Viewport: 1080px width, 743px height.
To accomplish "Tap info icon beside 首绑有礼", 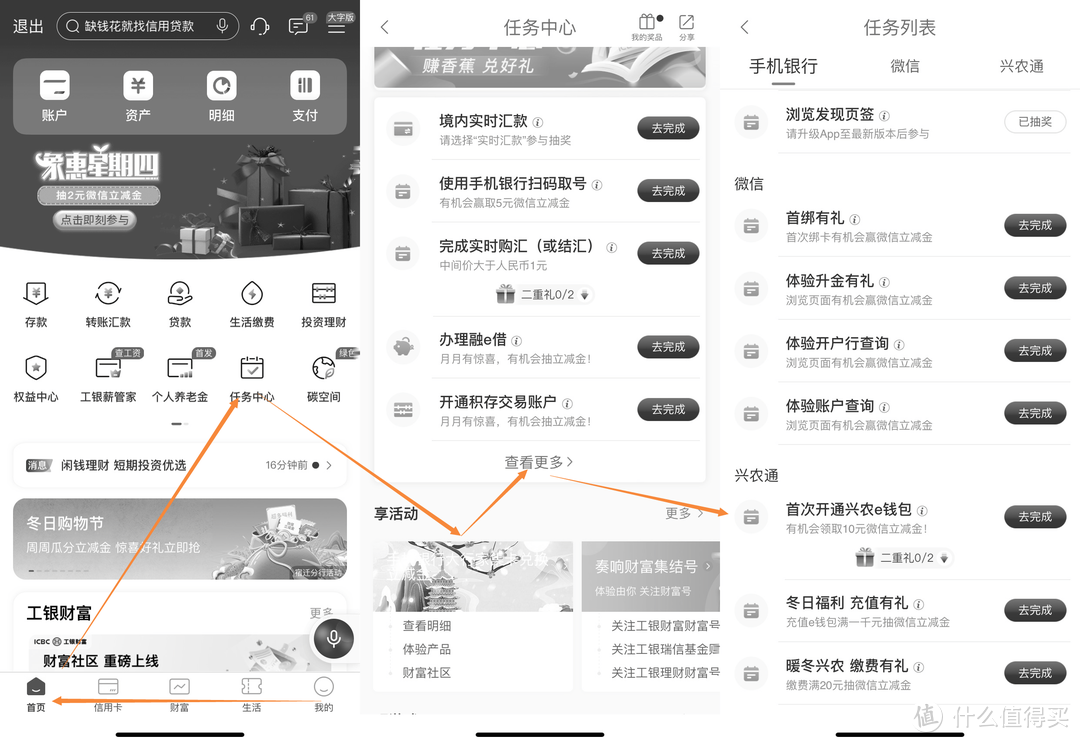I will click(x=855, y=219).
